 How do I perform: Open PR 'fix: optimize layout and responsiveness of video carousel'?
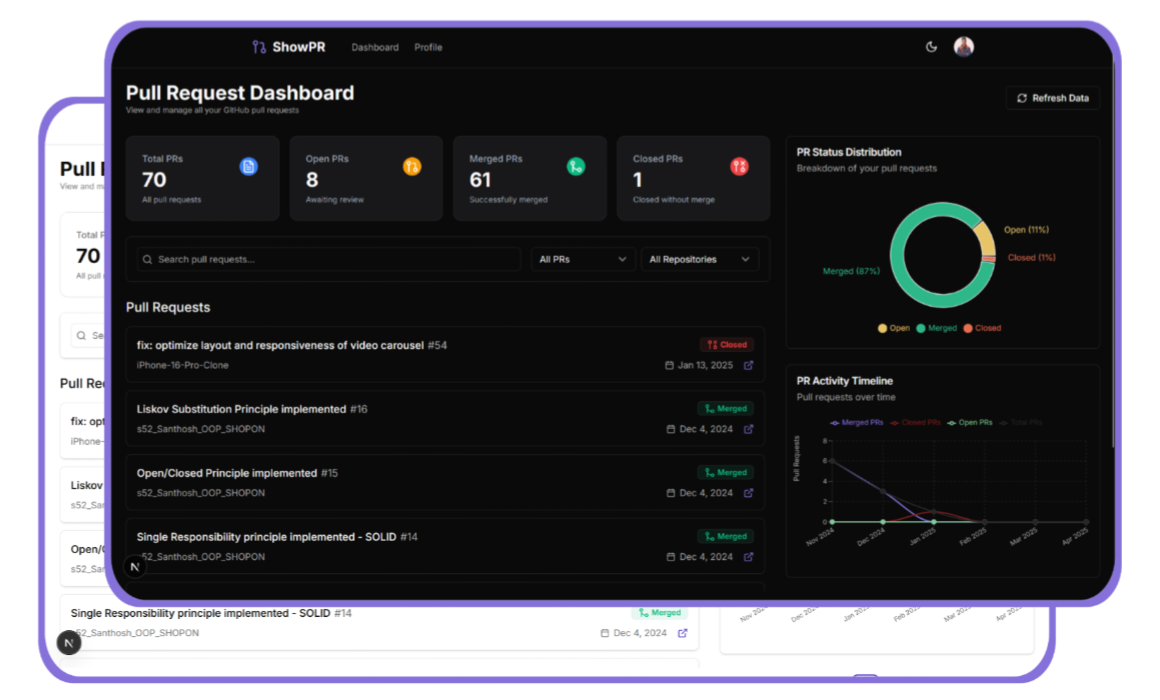click(280, 345)
